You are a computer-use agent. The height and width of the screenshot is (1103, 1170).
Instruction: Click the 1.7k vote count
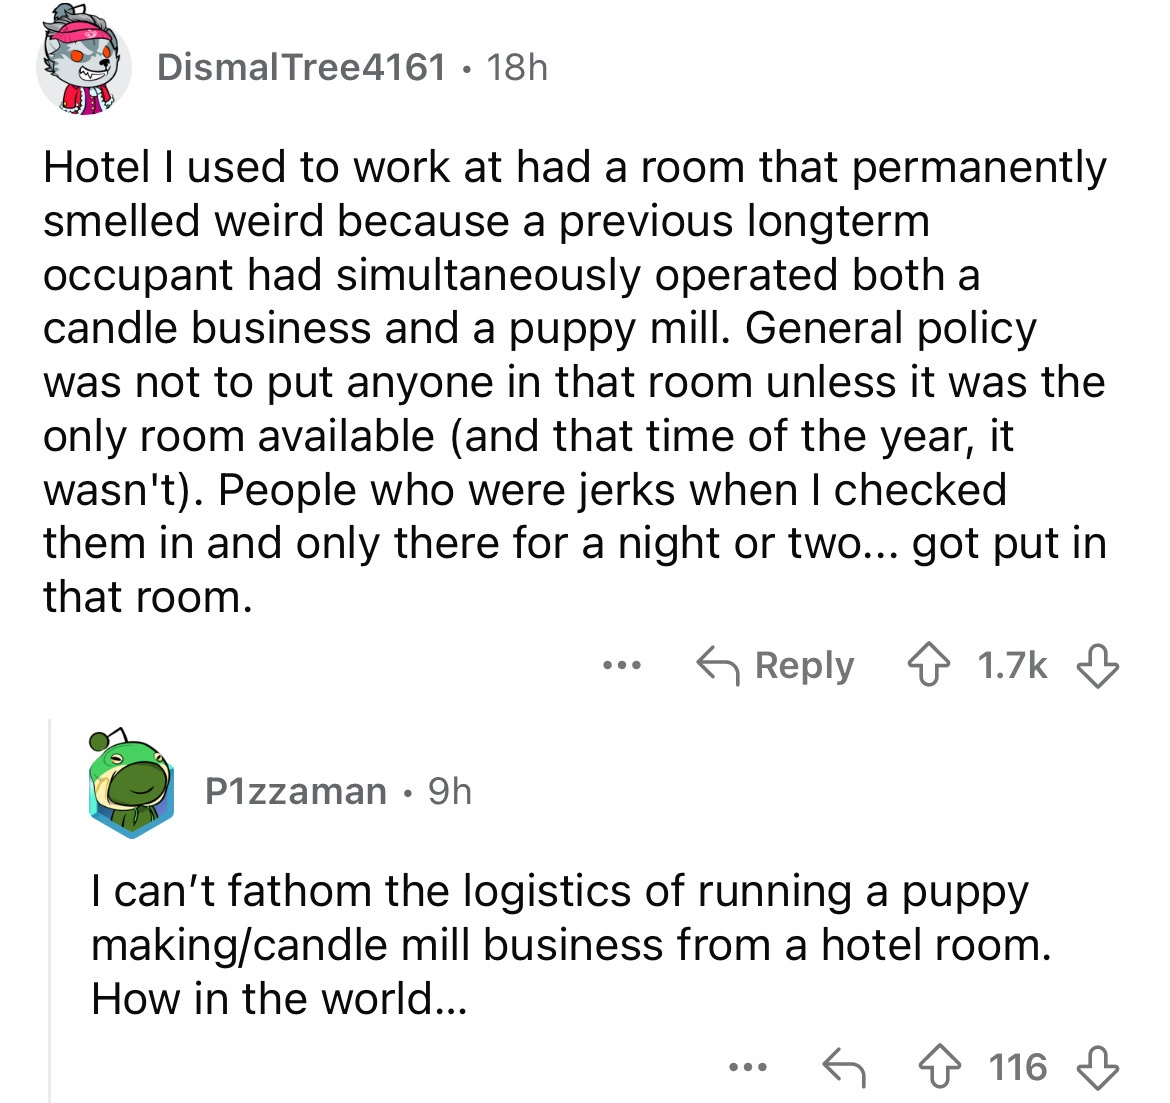pyautogui.click(x=1012, y=665)
